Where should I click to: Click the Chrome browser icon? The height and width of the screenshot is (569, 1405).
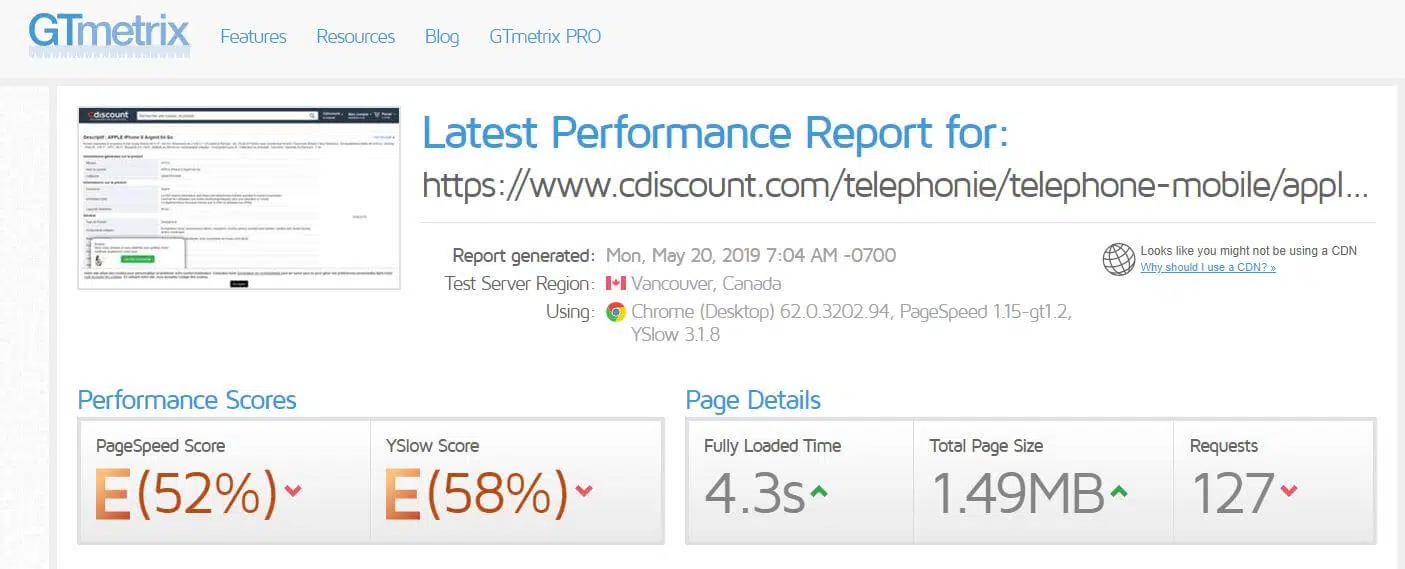[x=616, y=312]
